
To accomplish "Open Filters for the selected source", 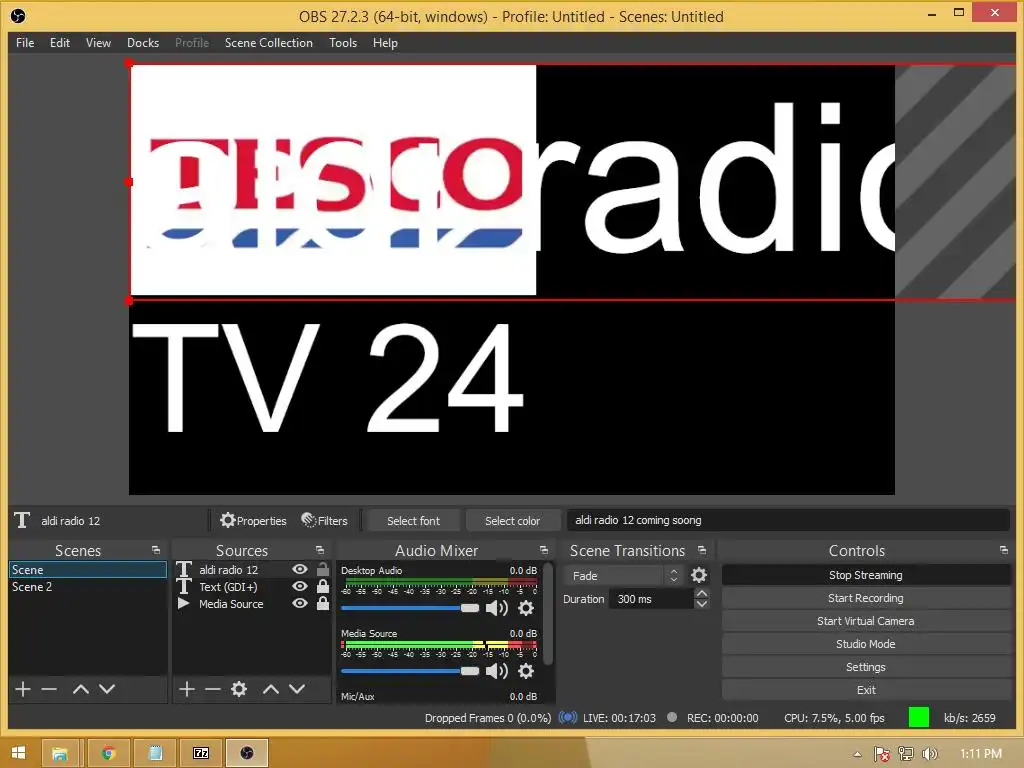I will (x=325, y=520).
